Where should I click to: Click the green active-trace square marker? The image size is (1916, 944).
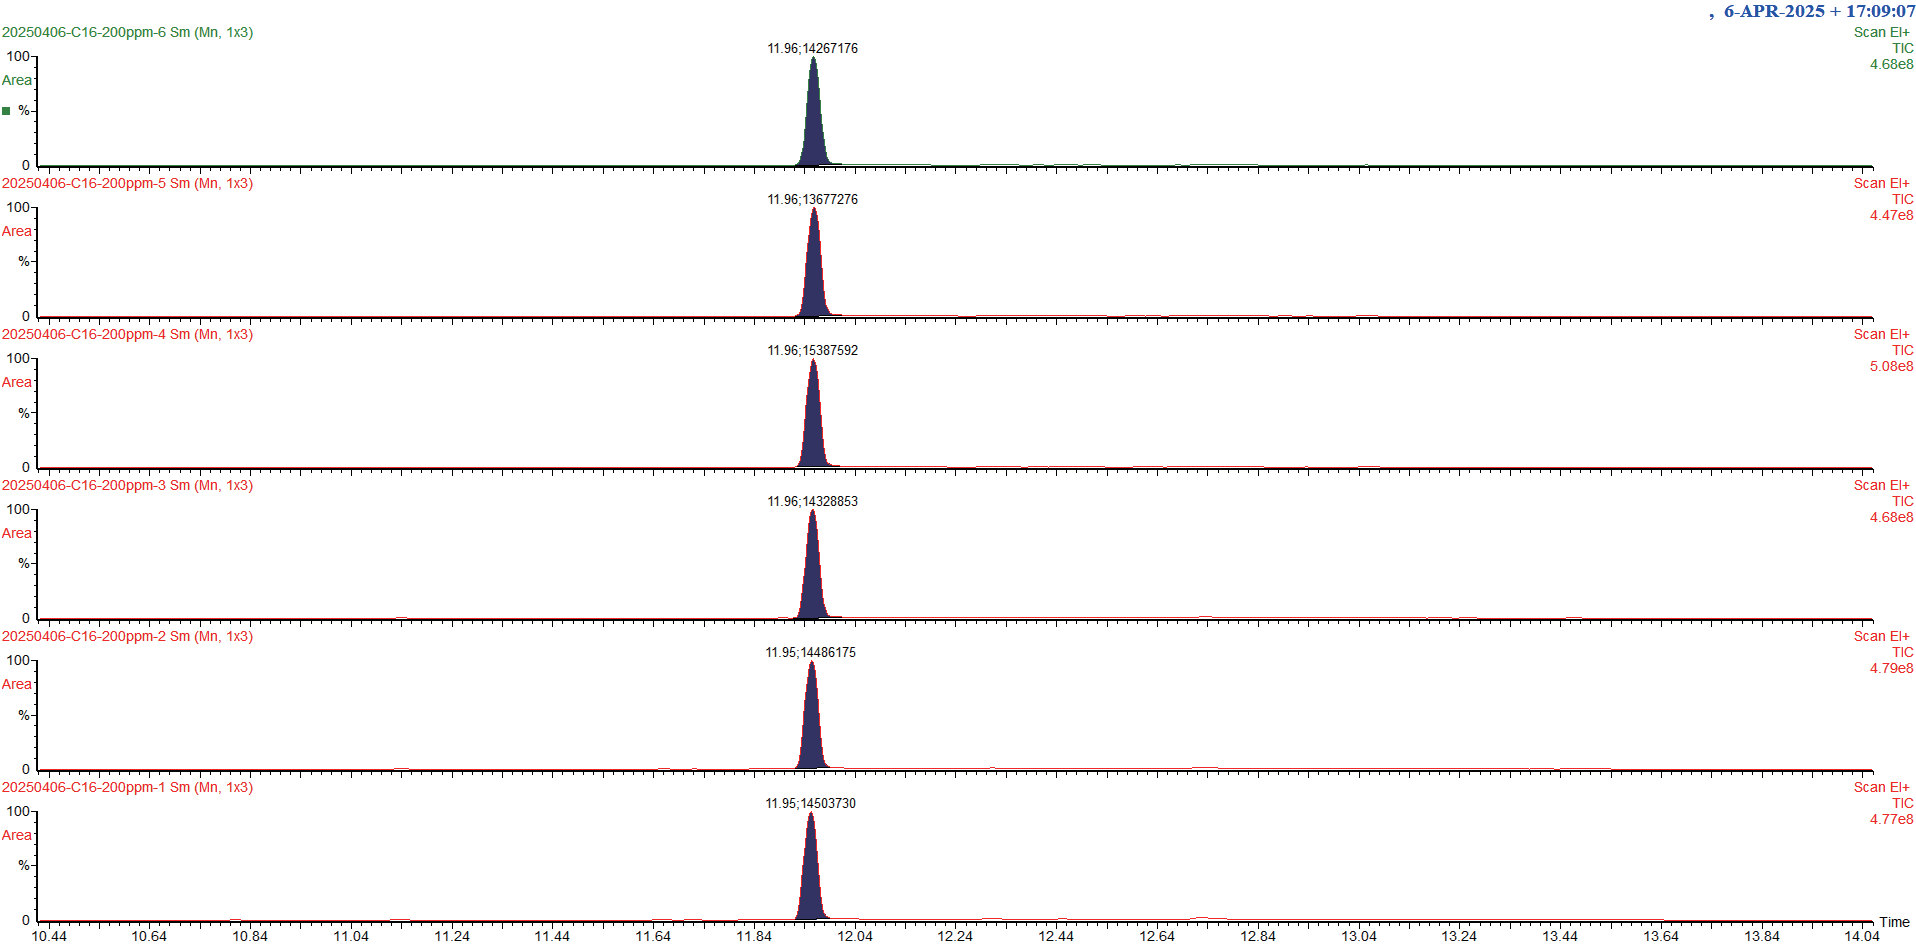point(6,111)
